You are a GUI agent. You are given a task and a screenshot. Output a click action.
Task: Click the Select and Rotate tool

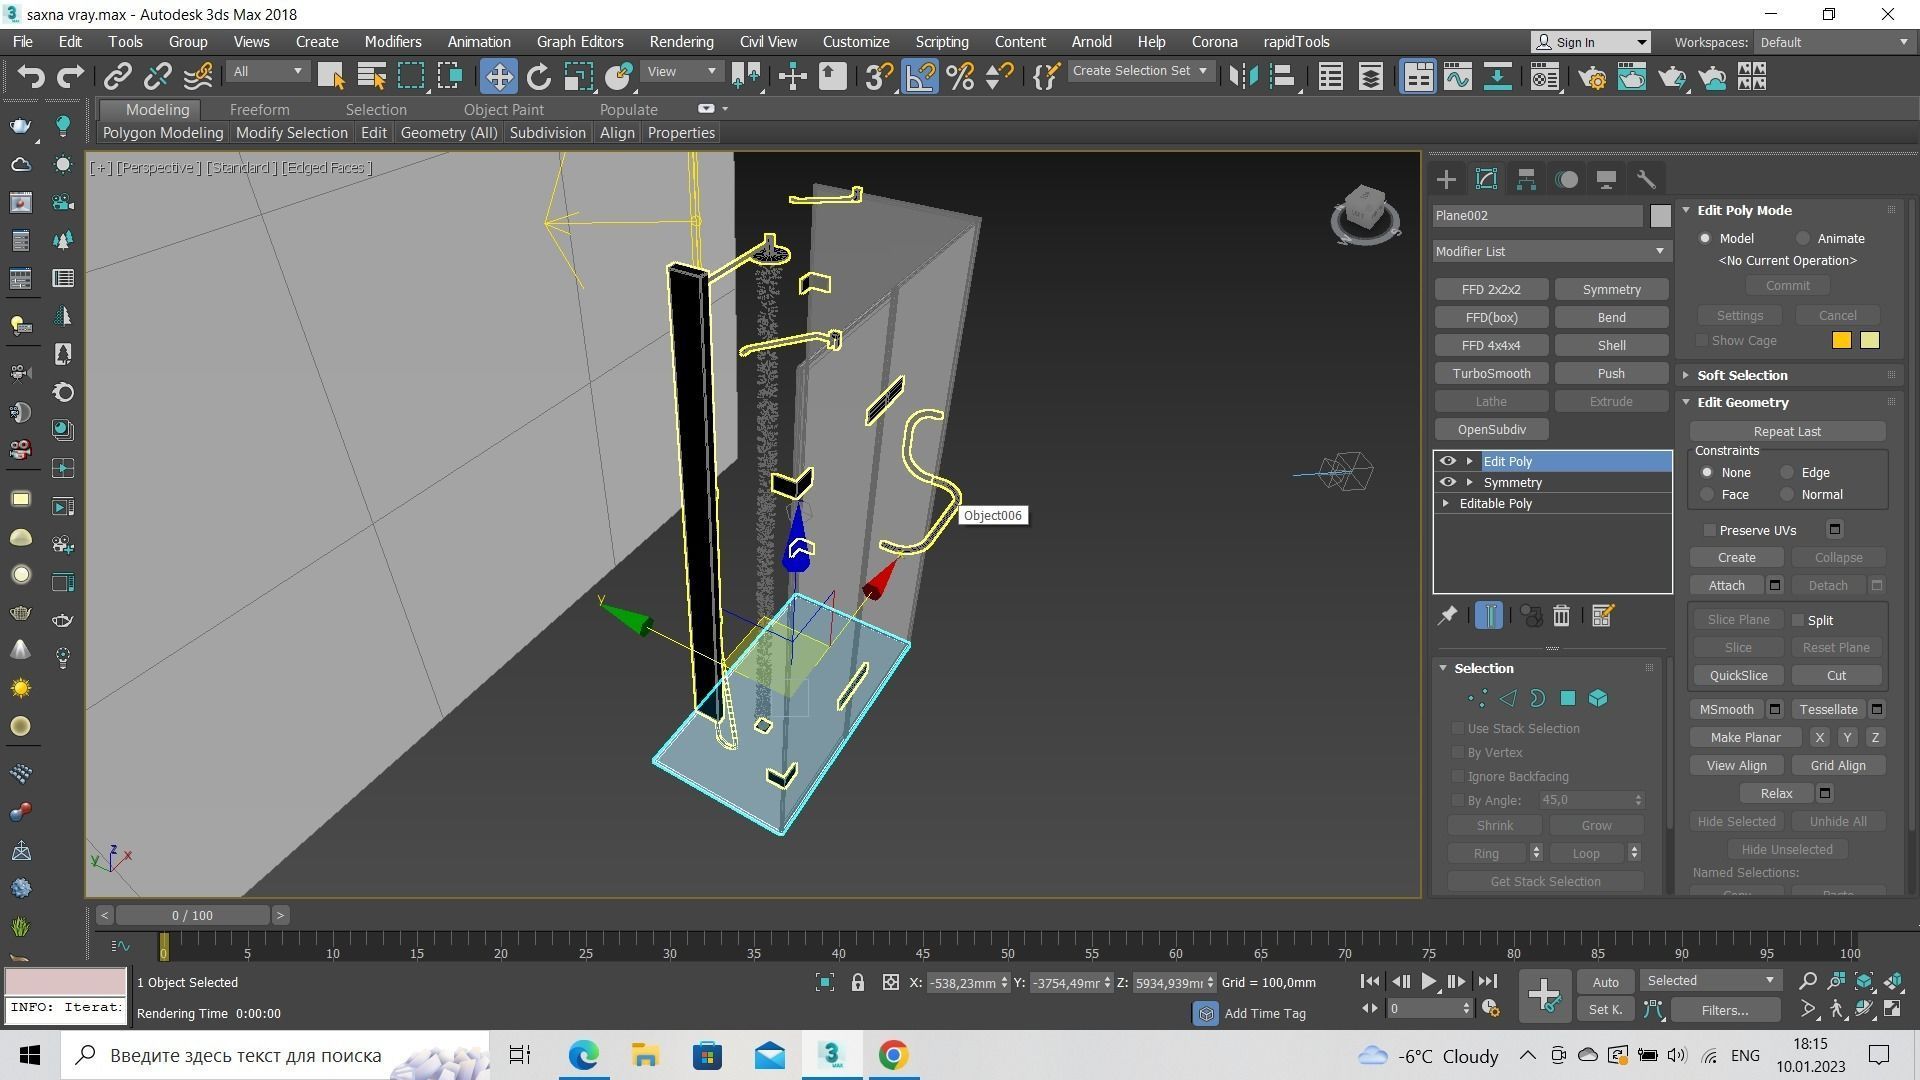[x=539, y=77]
